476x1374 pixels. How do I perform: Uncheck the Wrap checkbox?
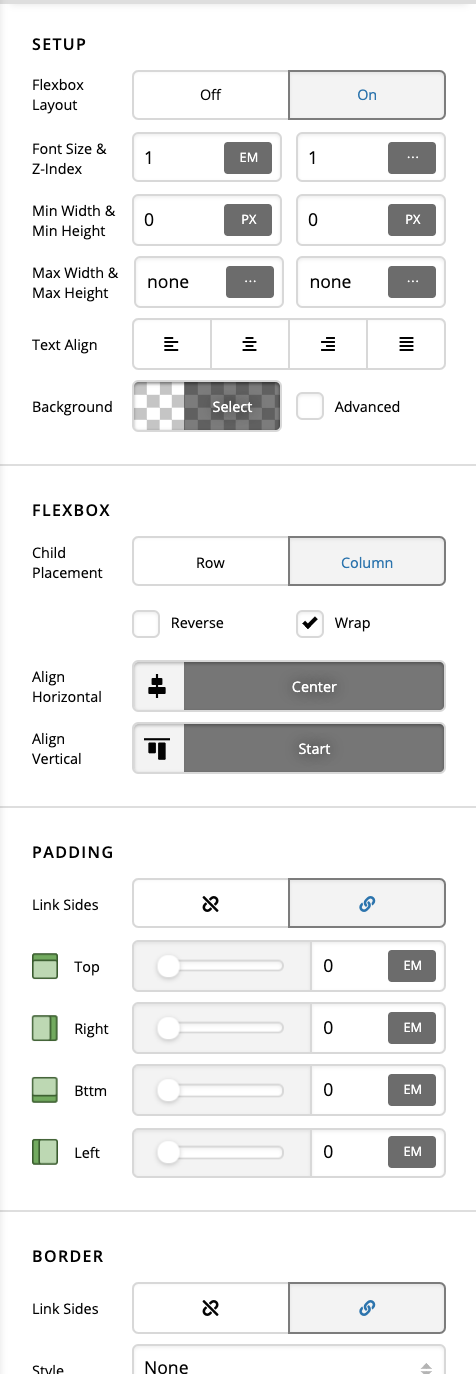[311, 624]
